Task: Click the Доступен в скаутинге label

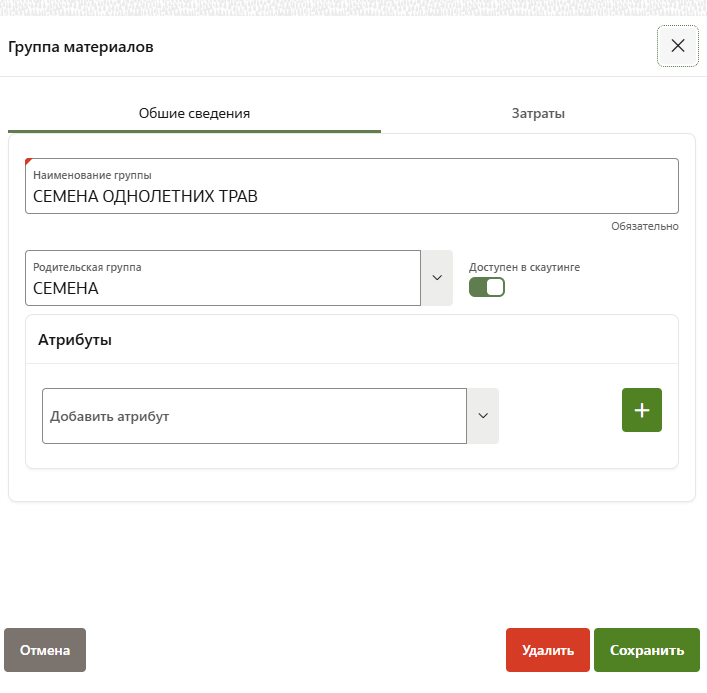Action: [524, 267]
